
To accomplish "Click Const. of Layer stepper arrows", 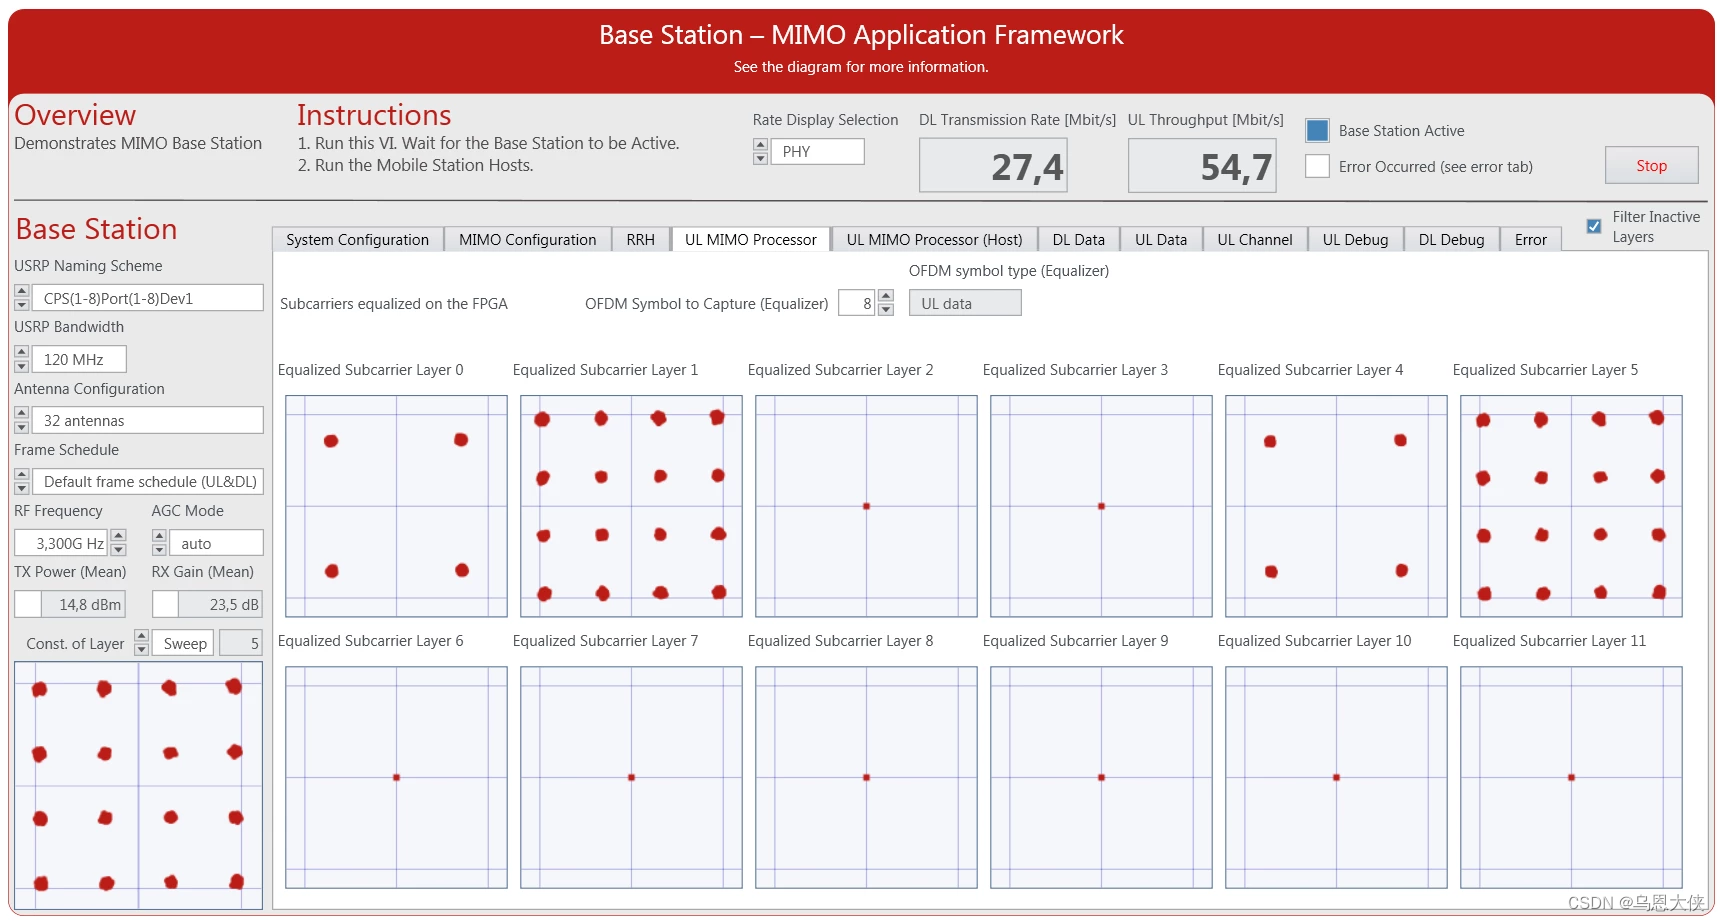I will coord(141,643).
